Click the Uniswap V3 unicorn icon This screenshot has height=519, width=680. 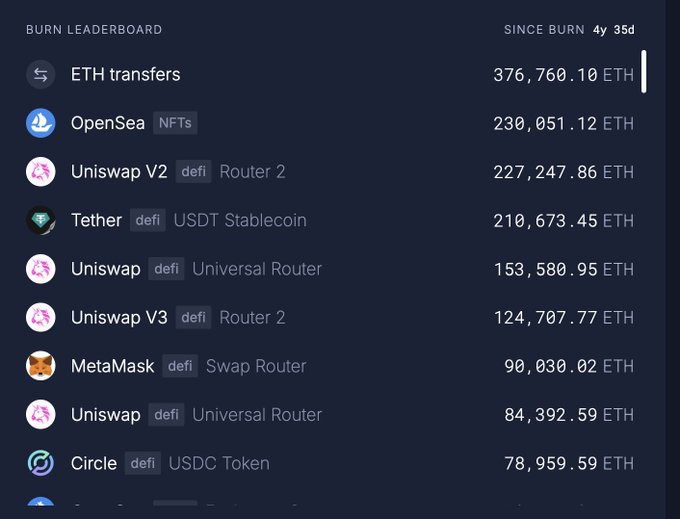click(x=40, y=318)
